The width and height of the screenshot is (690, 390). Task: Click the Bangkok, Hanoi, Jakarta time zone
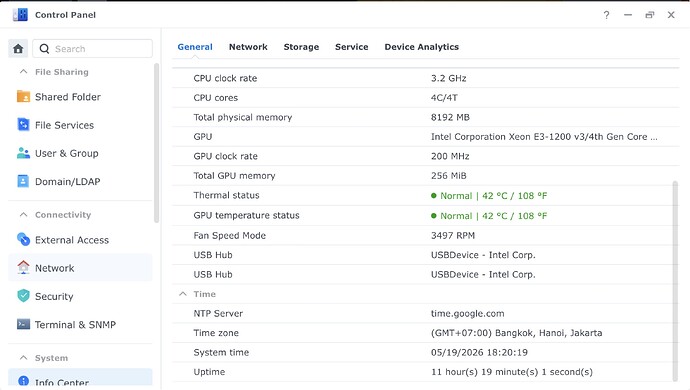516,333
